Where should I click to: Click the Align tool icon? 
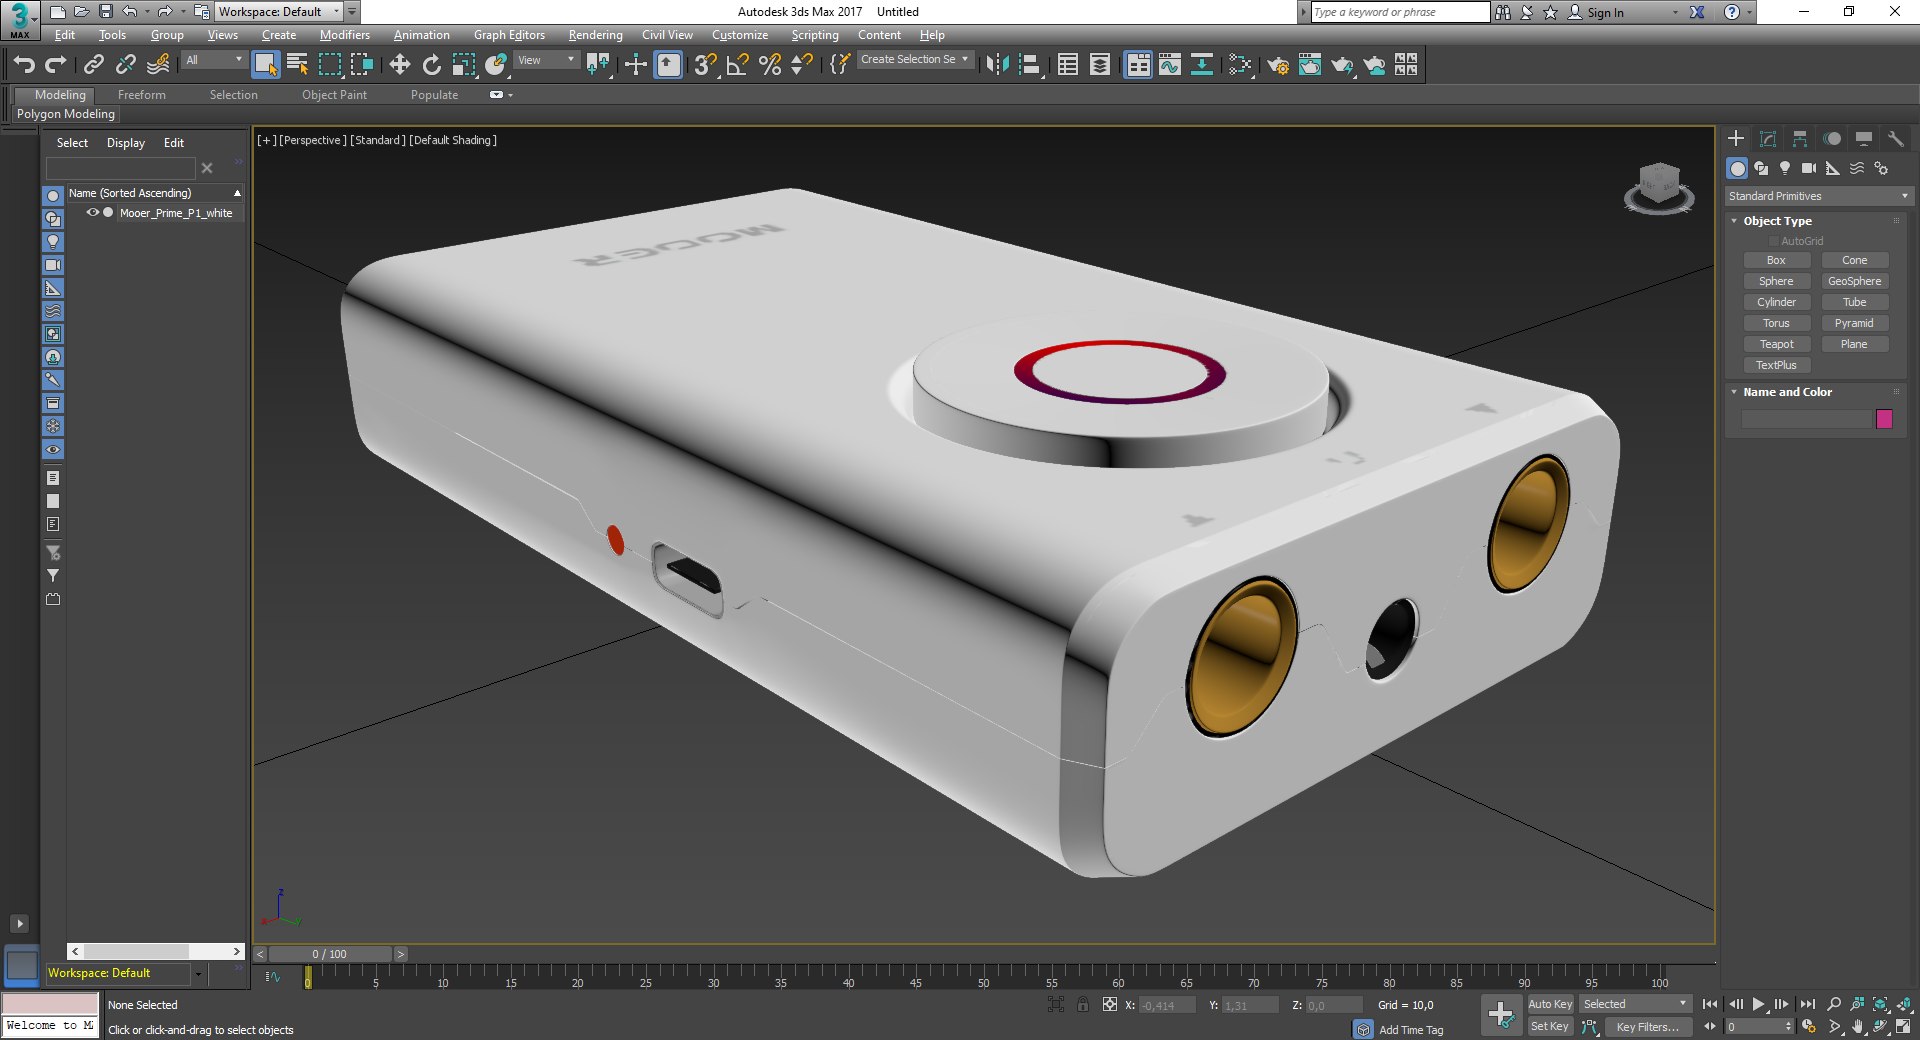[1029, 65]
